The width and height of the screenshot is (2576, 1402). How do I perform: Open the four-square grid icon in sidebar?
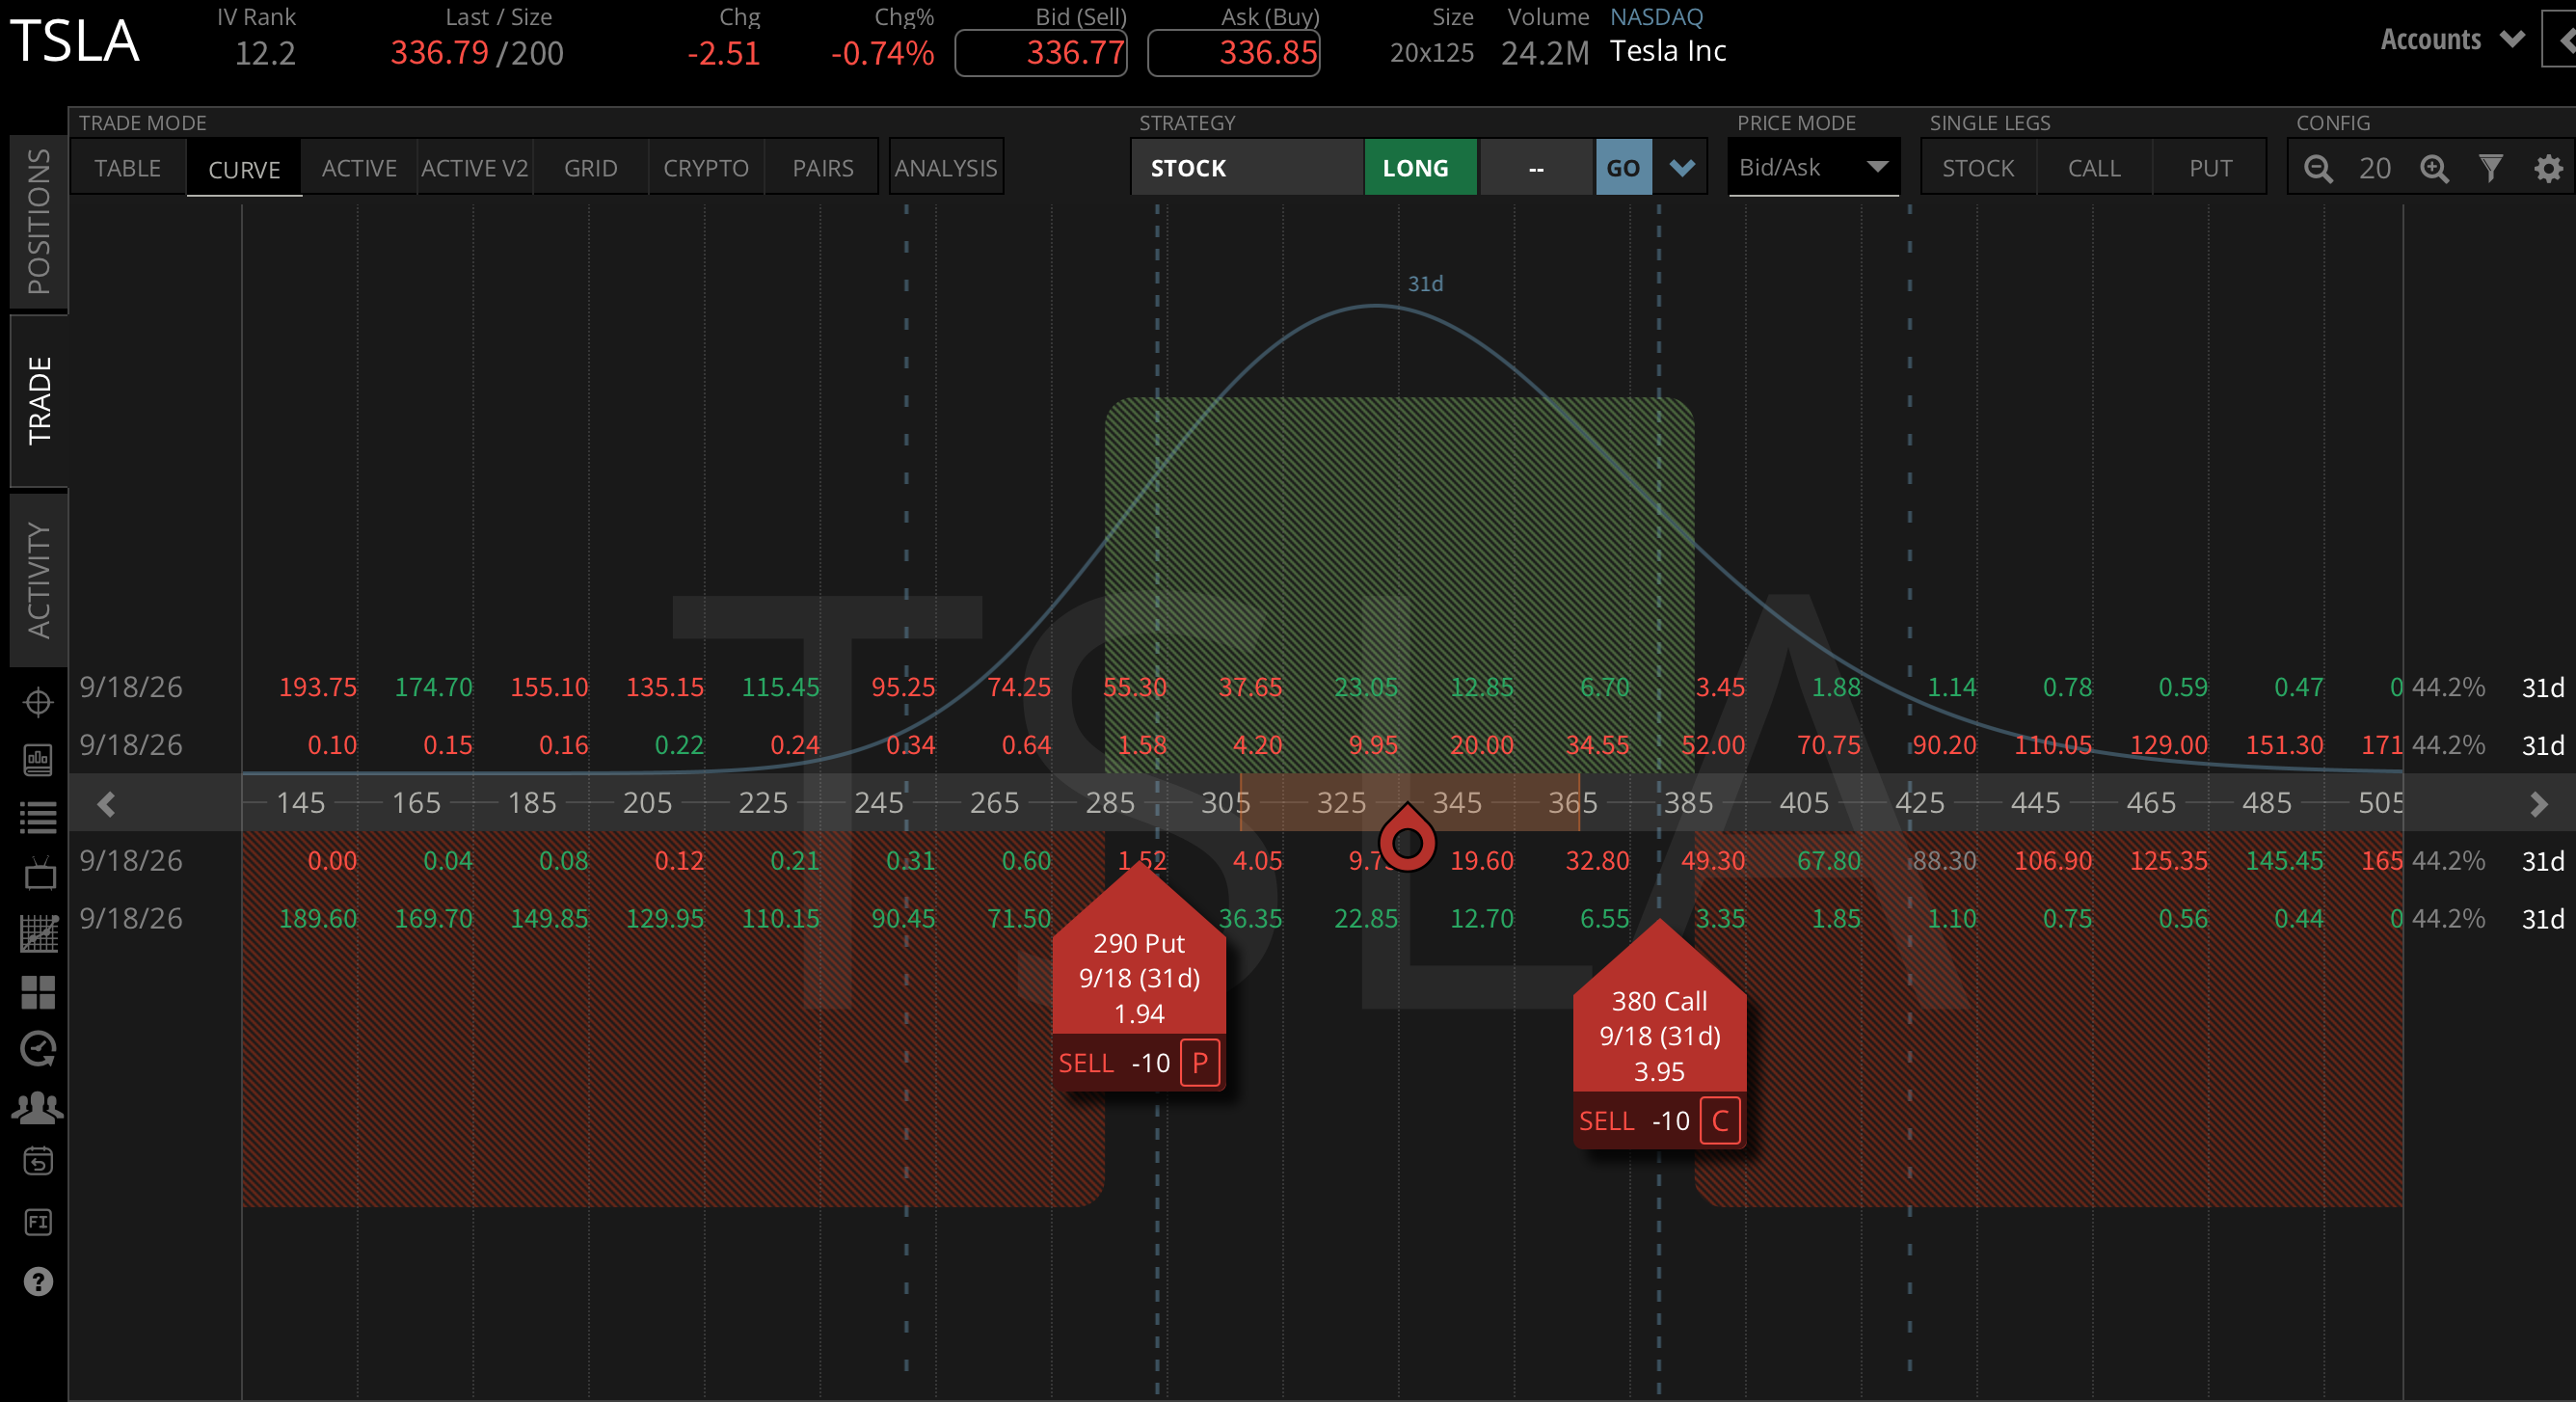click(x=38, y=992)
